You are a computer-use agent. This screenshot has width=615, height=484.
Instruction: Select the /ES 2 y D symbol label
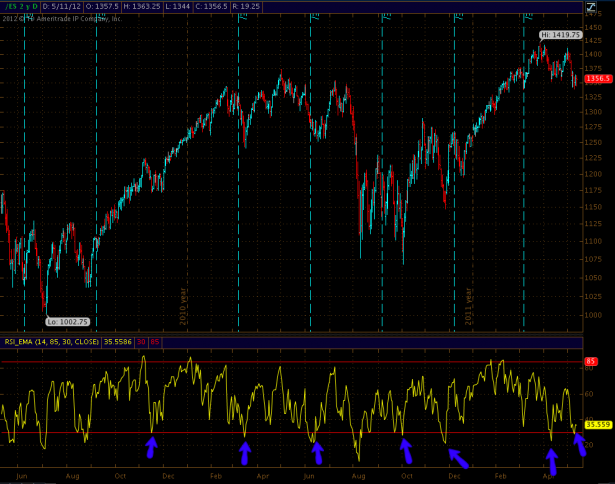[21, 7]
